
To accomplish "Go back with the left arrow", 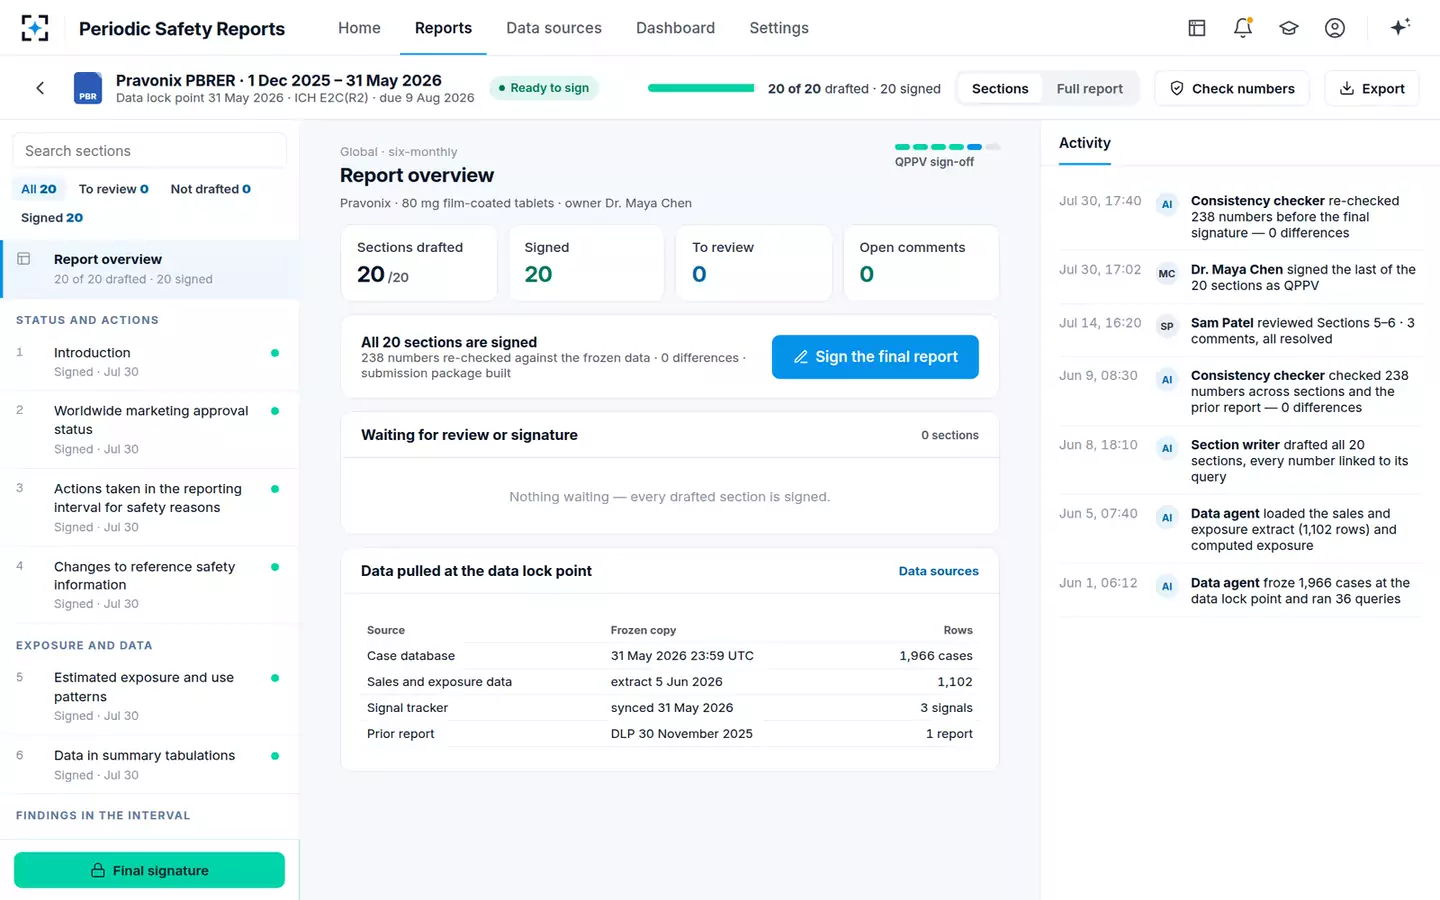I will (40, 88).
